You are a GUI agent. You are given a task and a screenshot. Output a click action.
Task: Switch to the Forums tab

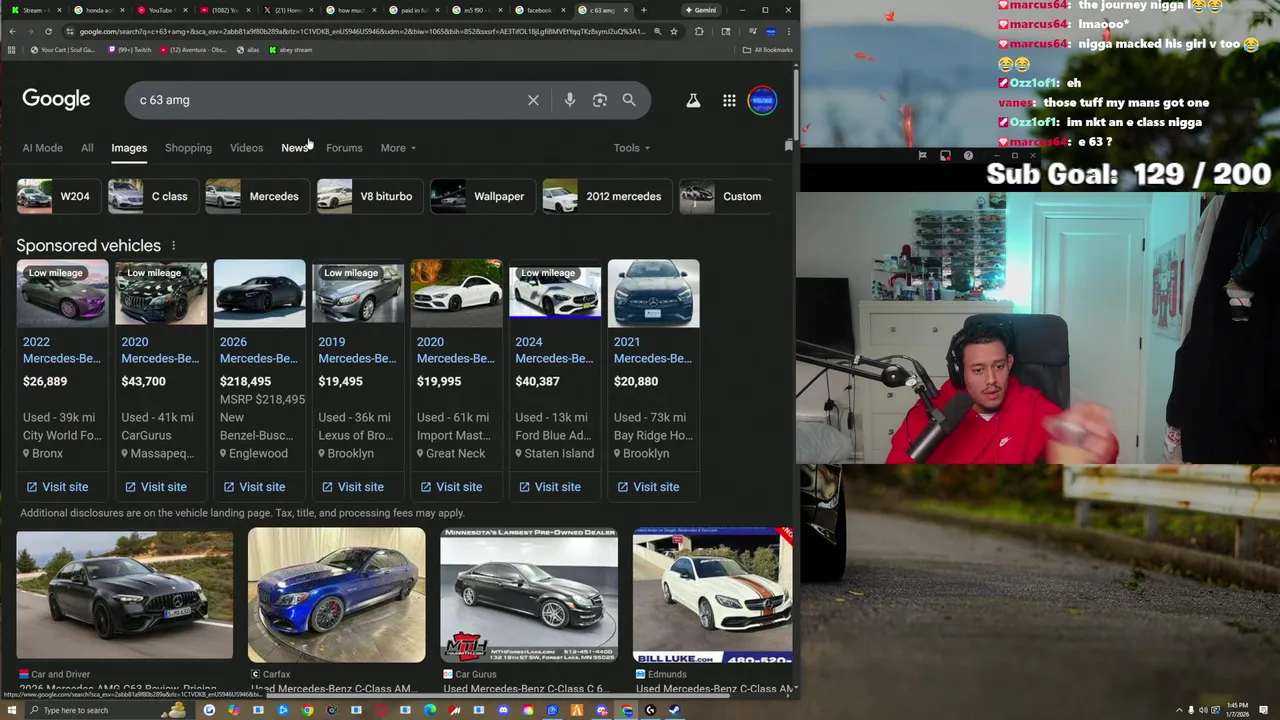pos(344,148)
